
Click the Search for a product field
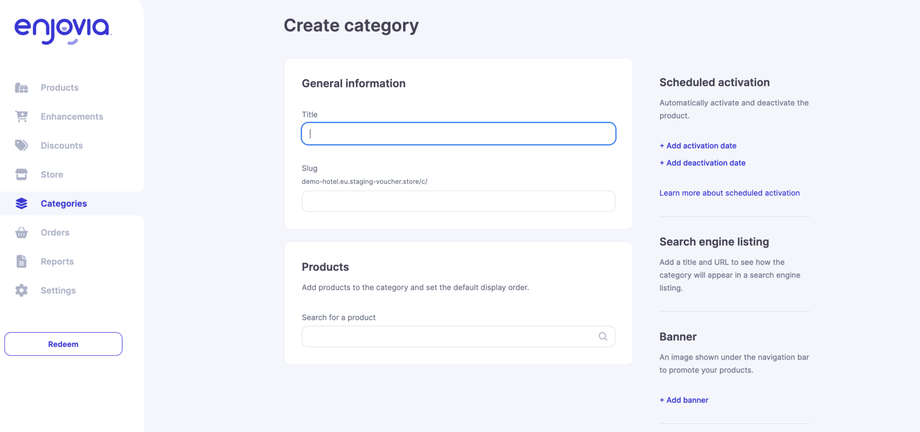[x=448, y=337]
